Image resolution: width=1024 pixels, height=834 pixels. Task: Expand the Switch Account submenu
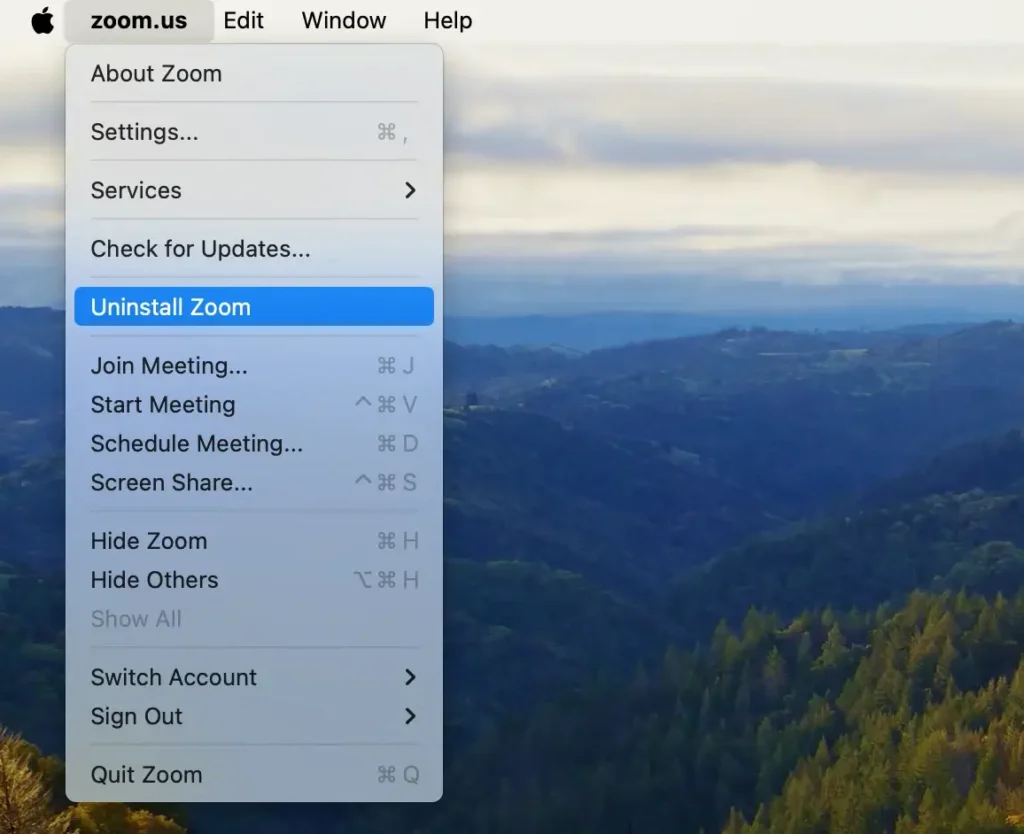click(x=254, y=677)
